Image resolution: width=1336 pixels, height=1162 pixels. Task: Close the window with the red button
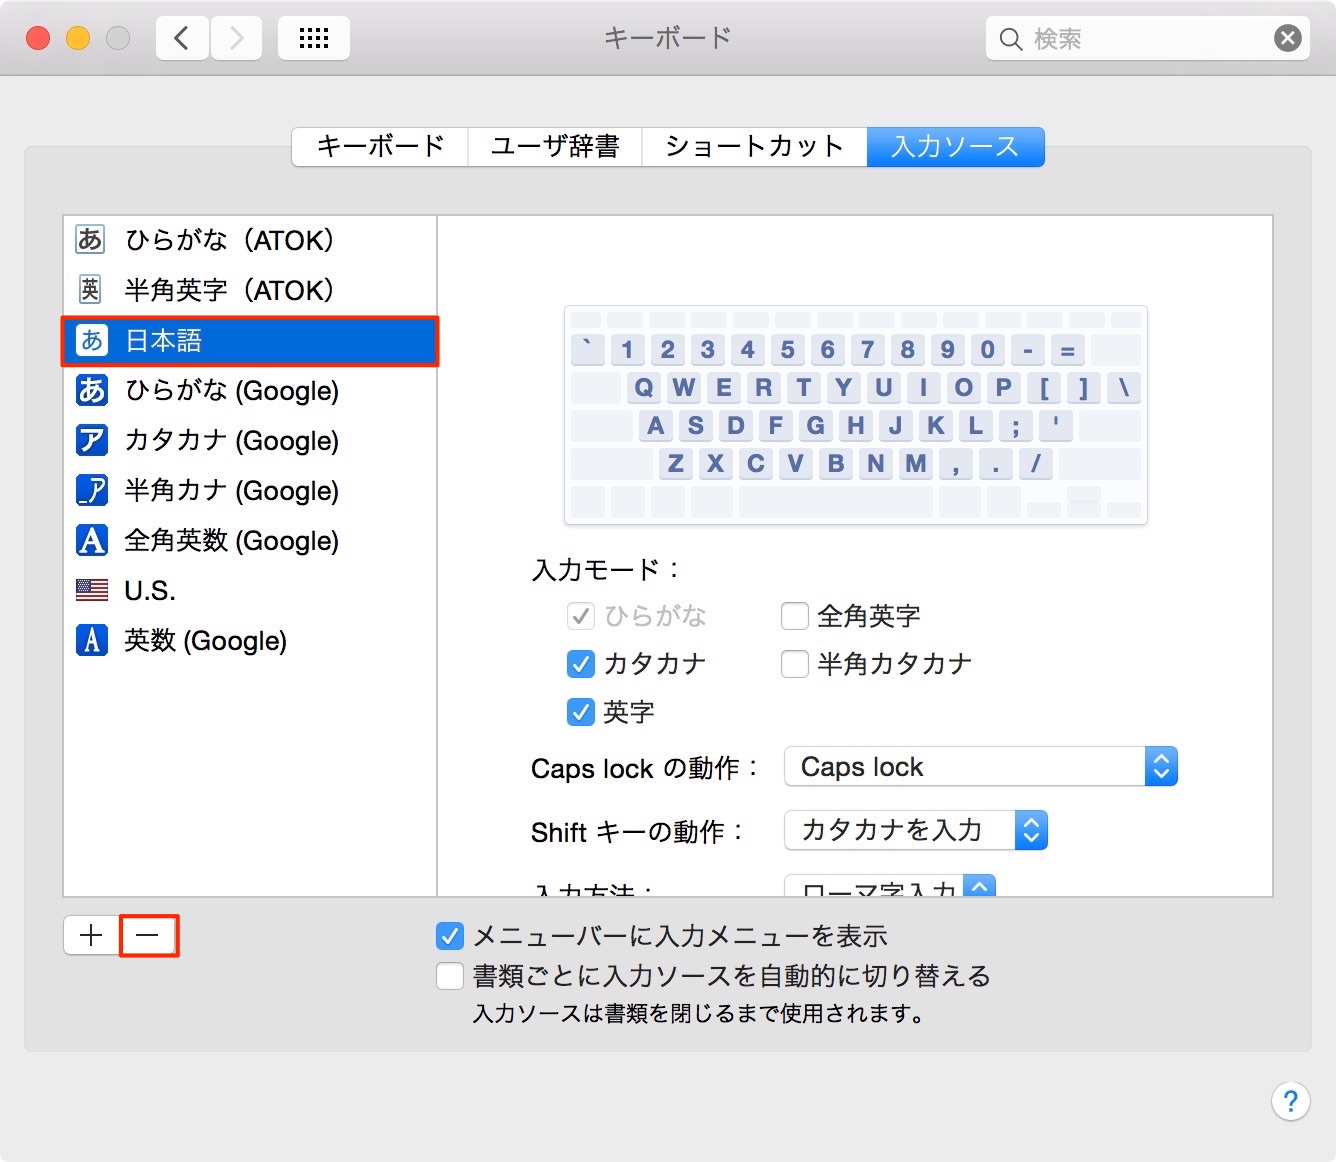coord(38,38)
